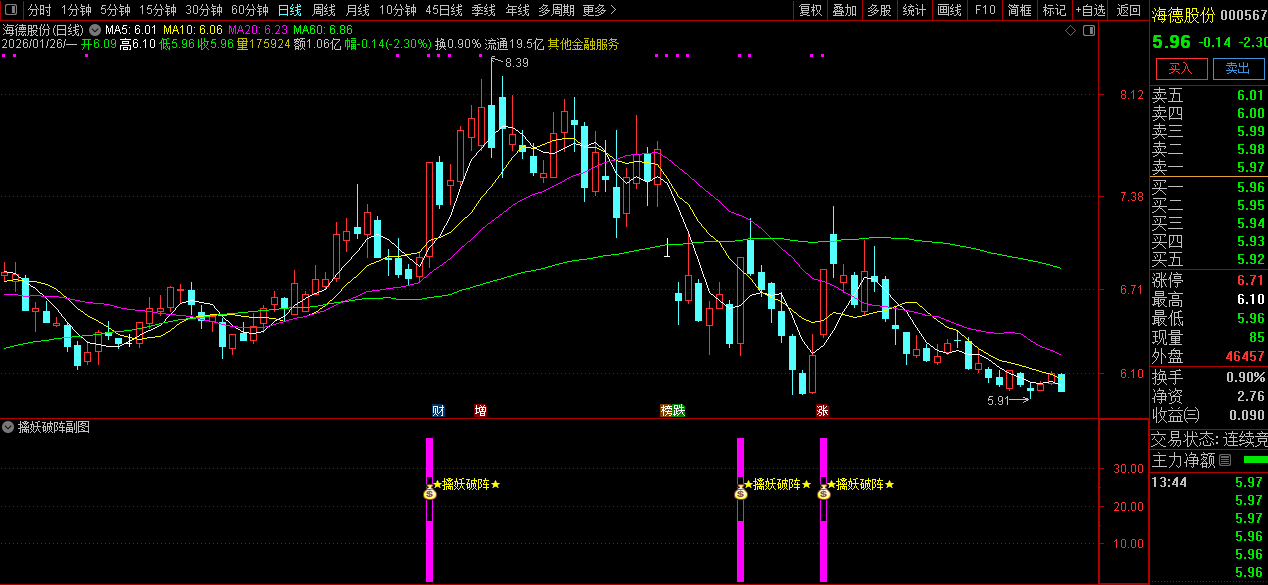Add stock via +自选 button
Image resolution: width=1268 pixels, height=585 pixels.
click(1090, 10)
